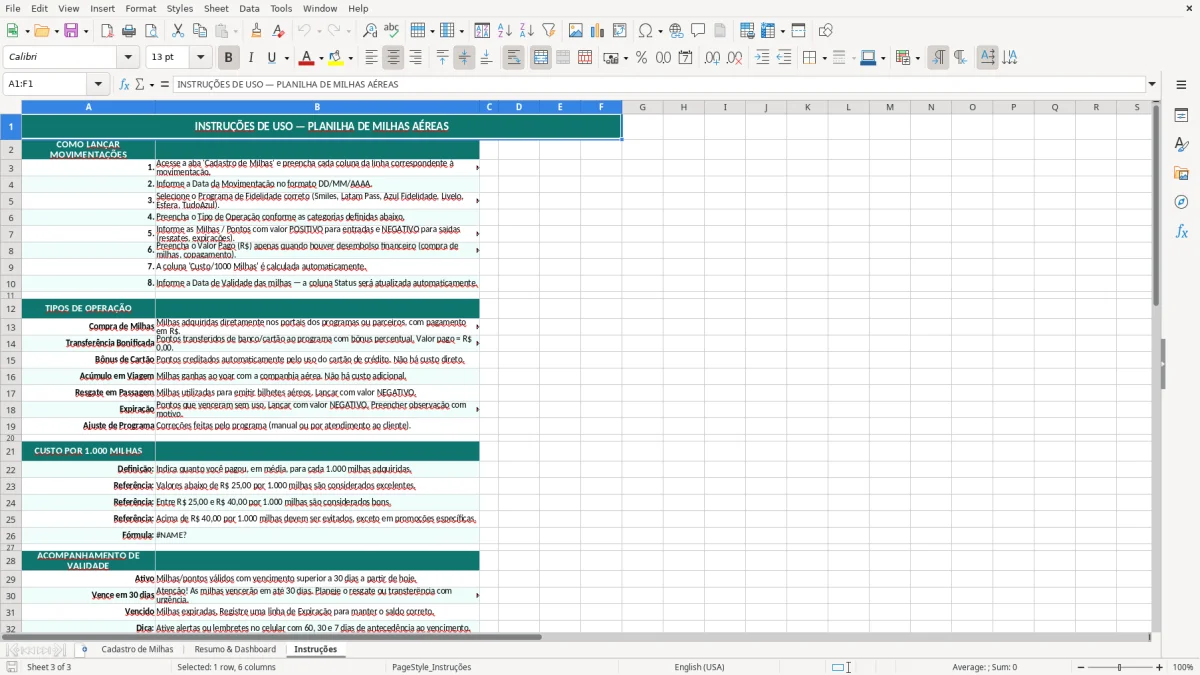Click zoom percentage 100% in status bar
Image resolution: width=1200 pixels, height=675 pixels.
(x=1183, y=667)
